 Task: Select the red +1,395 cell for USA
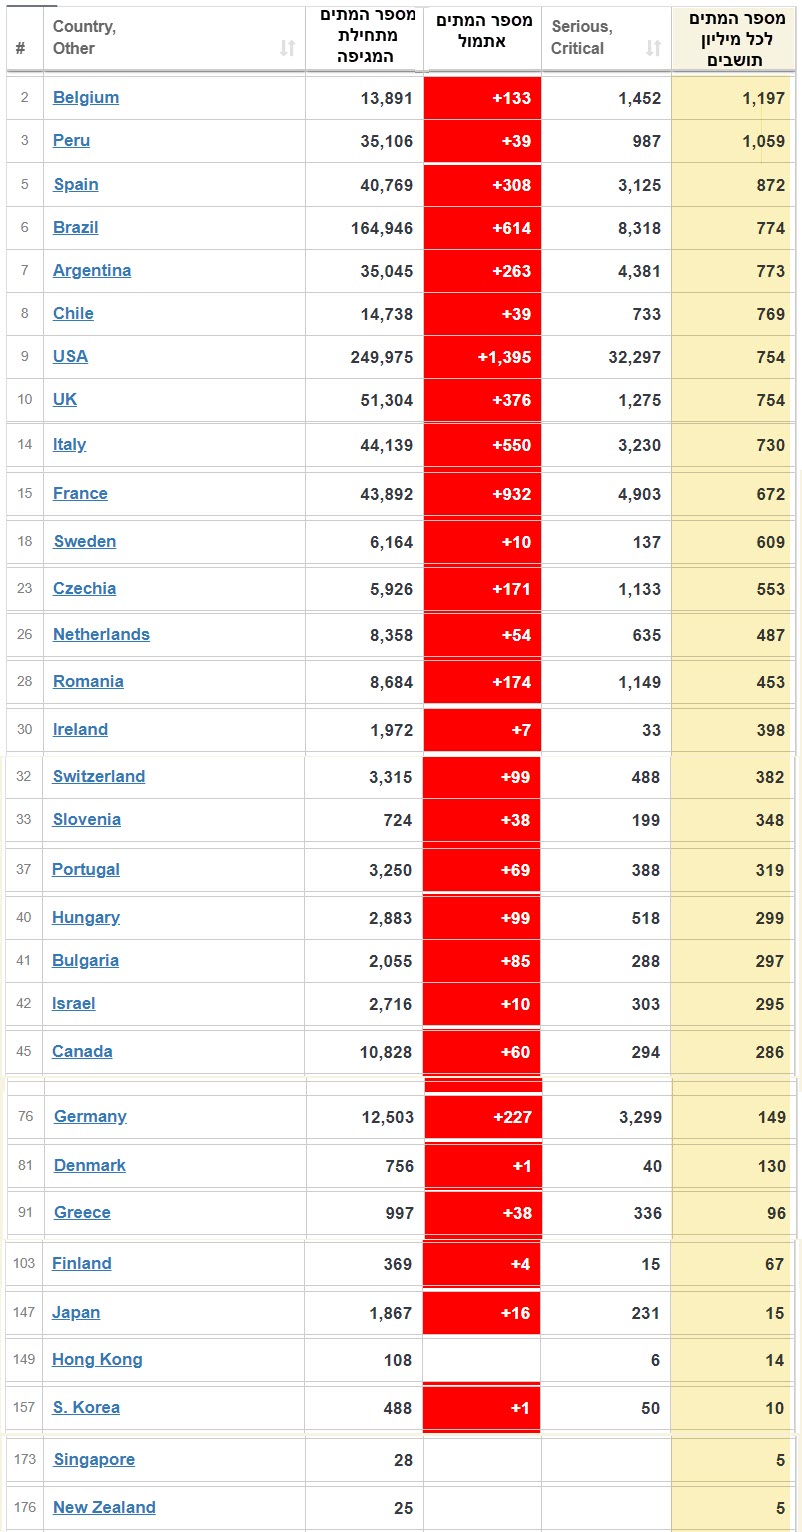(x=483, y=357)
